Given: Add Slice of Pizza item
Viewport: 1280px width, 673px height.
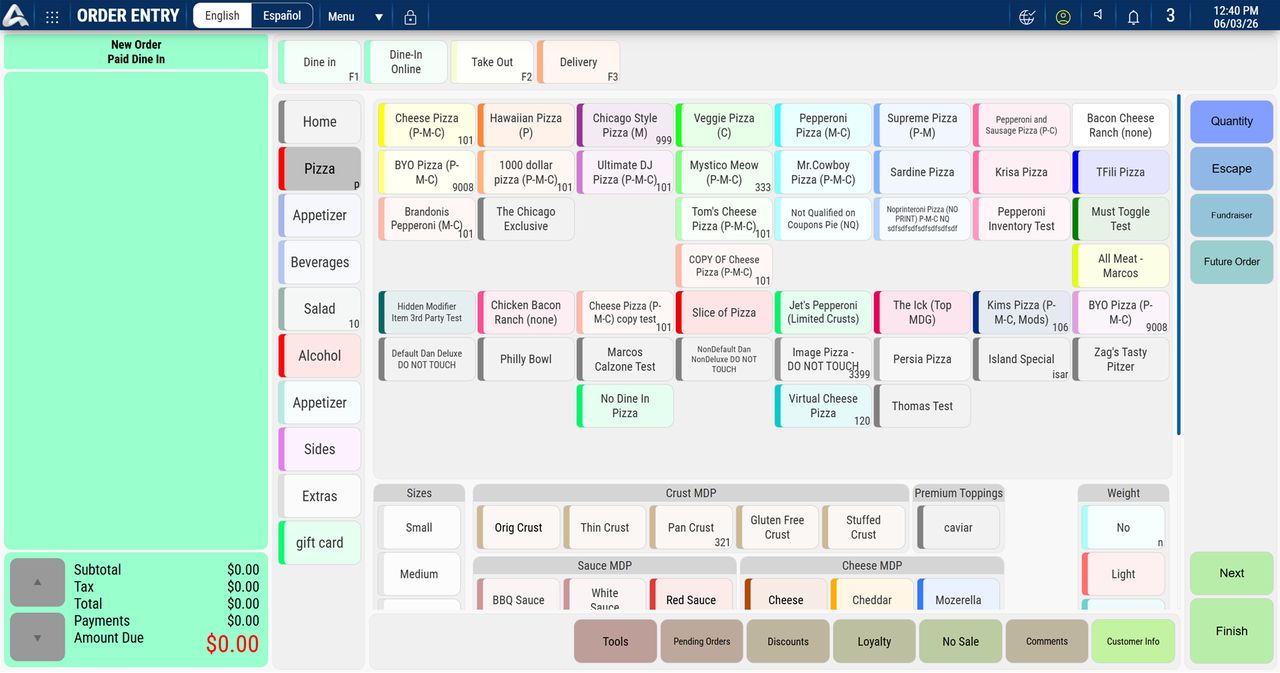Looking at the screenshot, I should point(724,312).
